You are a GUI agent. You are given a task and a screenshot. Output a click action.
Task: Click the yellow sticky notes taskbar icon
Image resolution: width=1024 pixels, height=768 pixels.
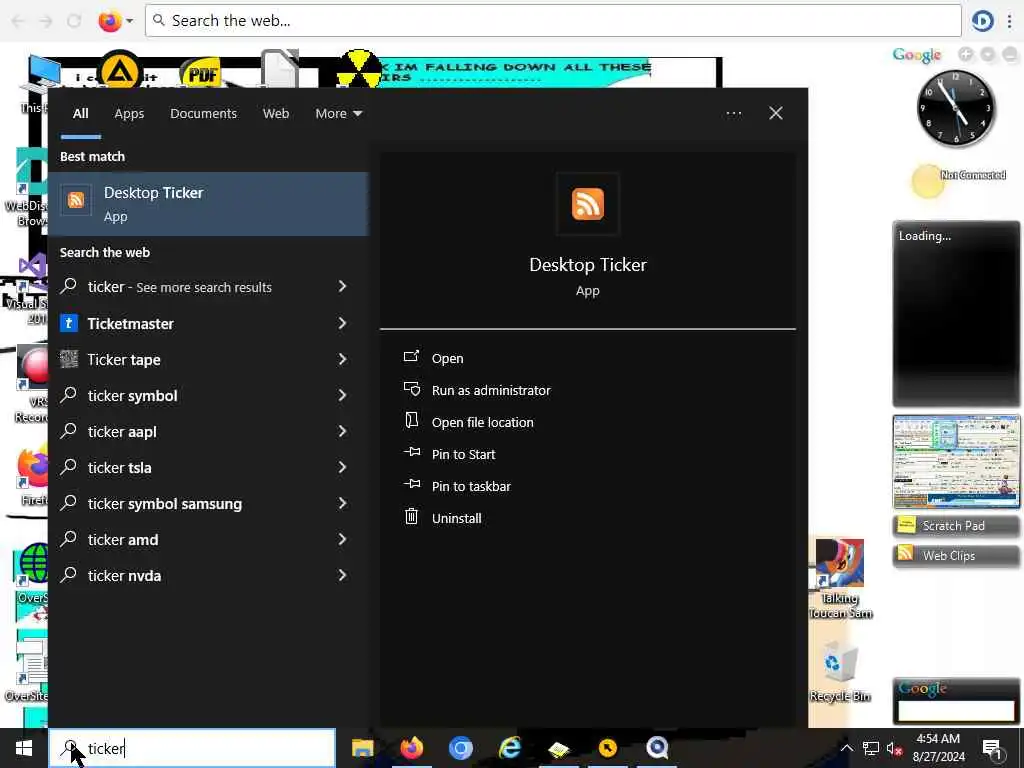click(559, 749)
